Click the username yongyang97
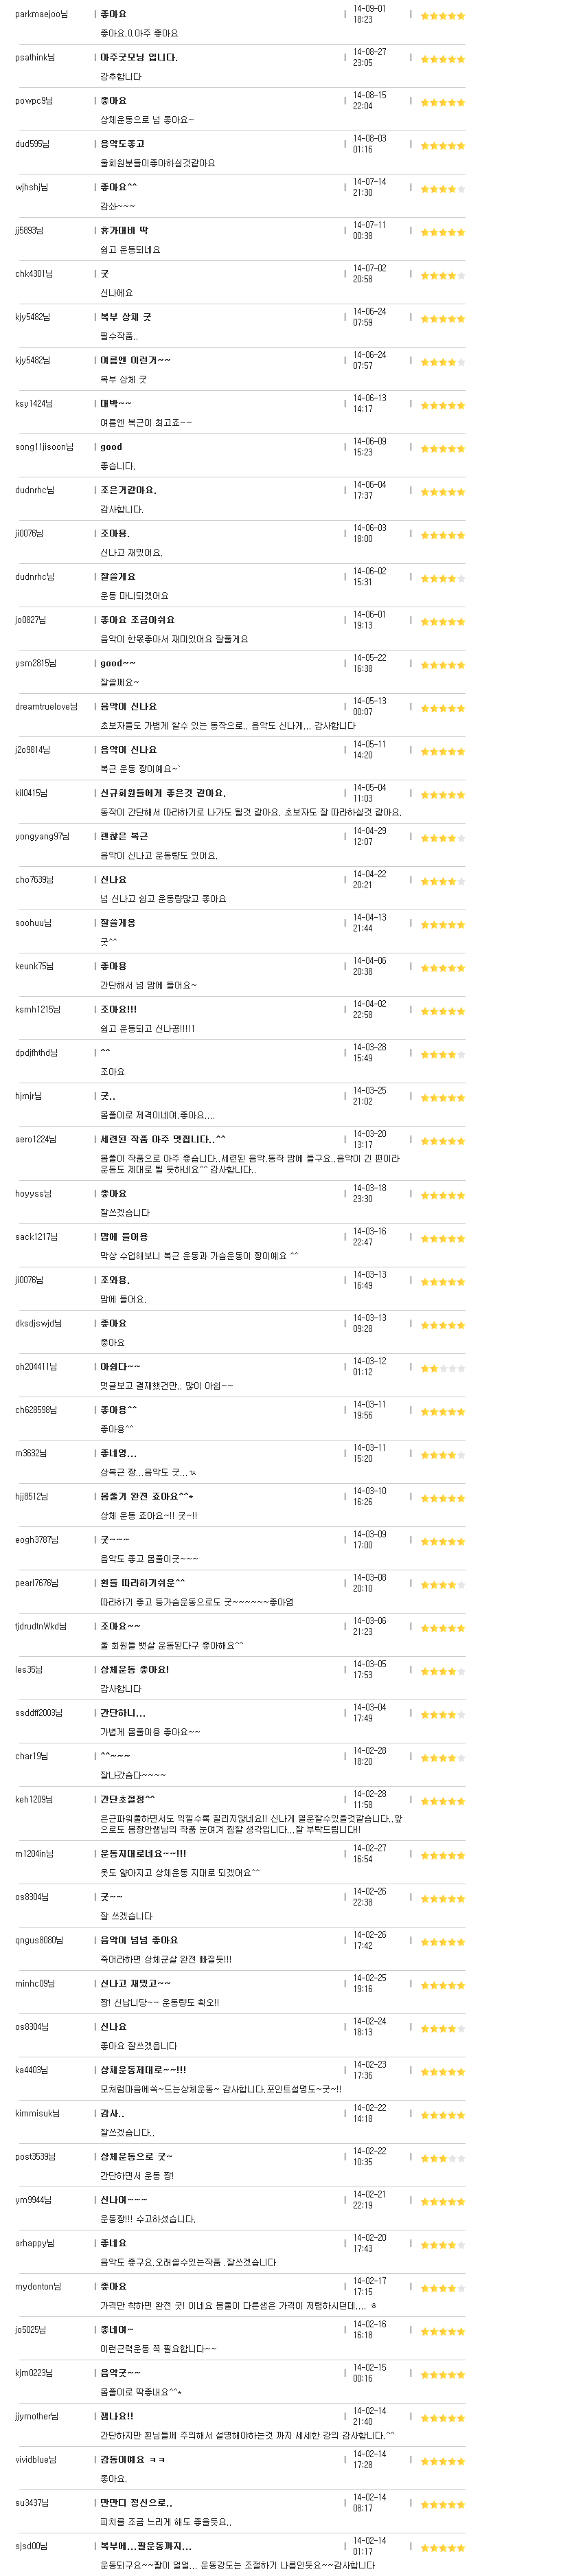 [42, 836]
